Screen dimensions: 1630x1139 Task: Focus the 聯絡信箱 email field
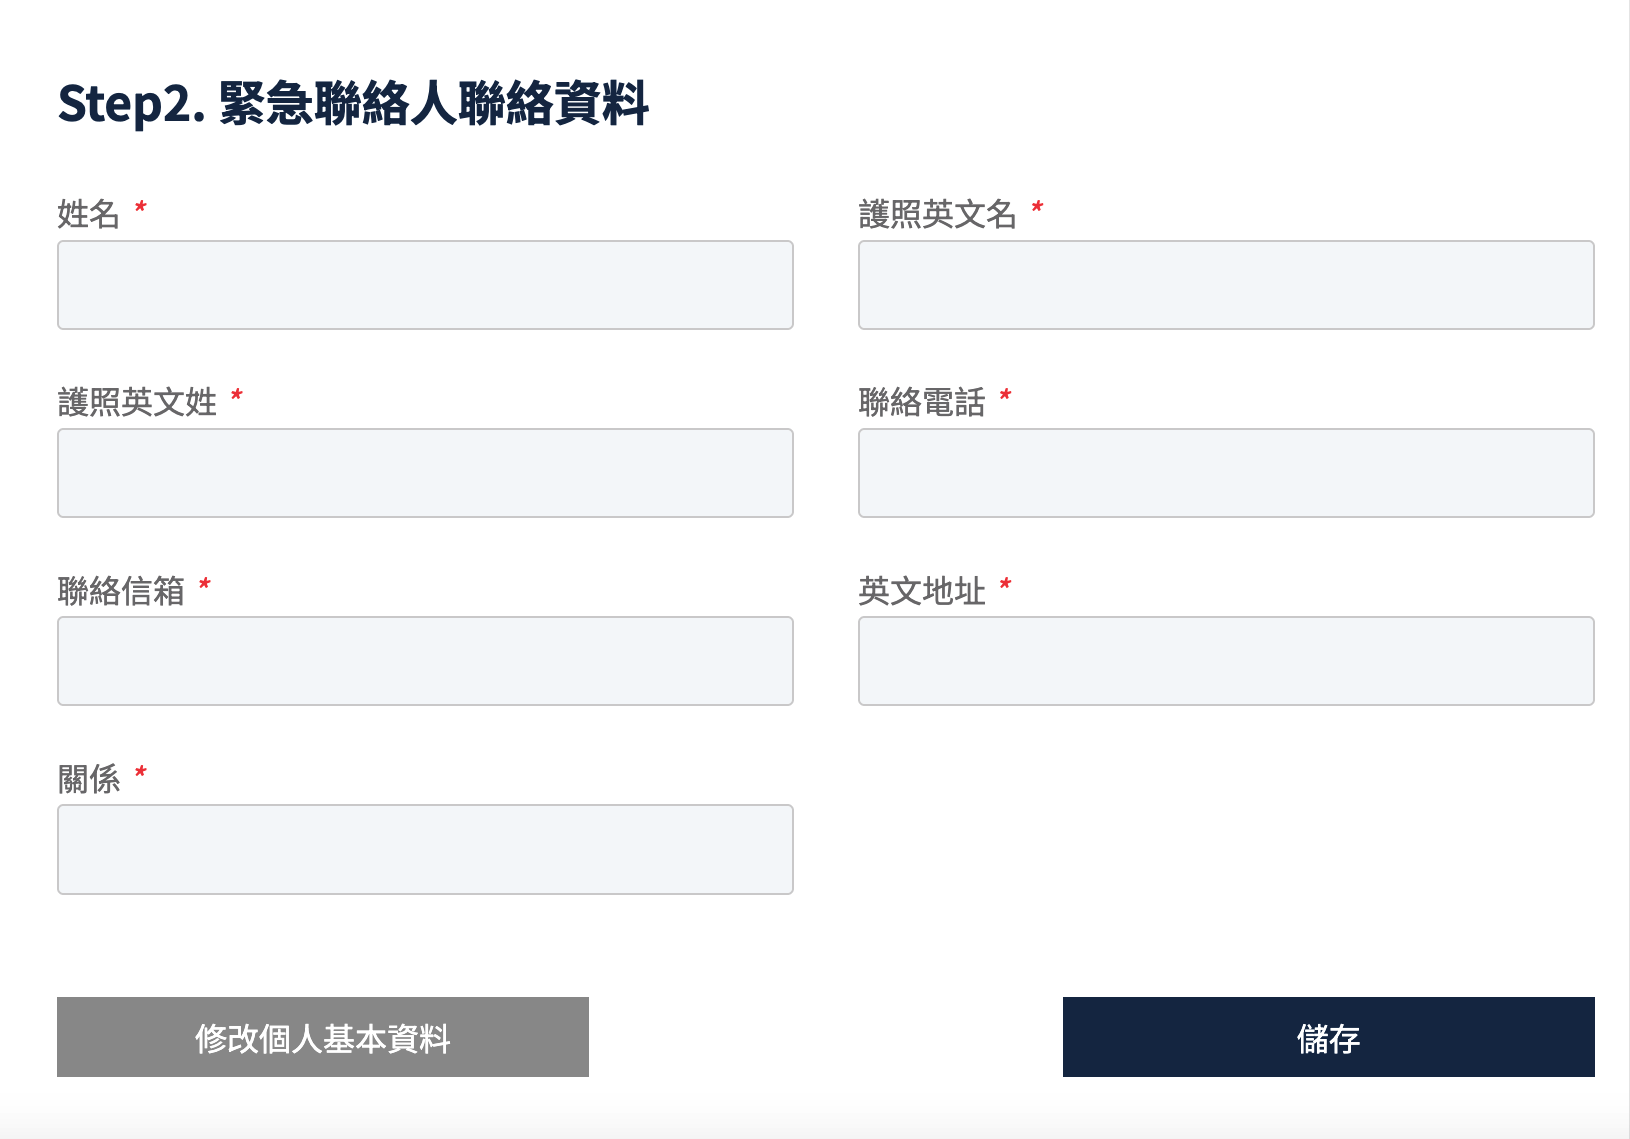(425, 661)
